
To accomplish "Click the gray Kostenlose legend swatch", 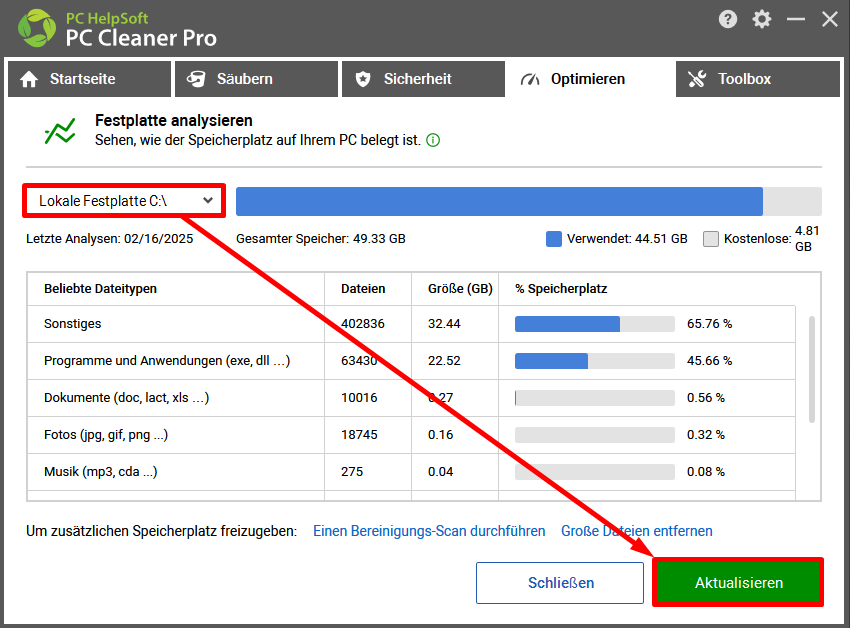I will [711, 239].
